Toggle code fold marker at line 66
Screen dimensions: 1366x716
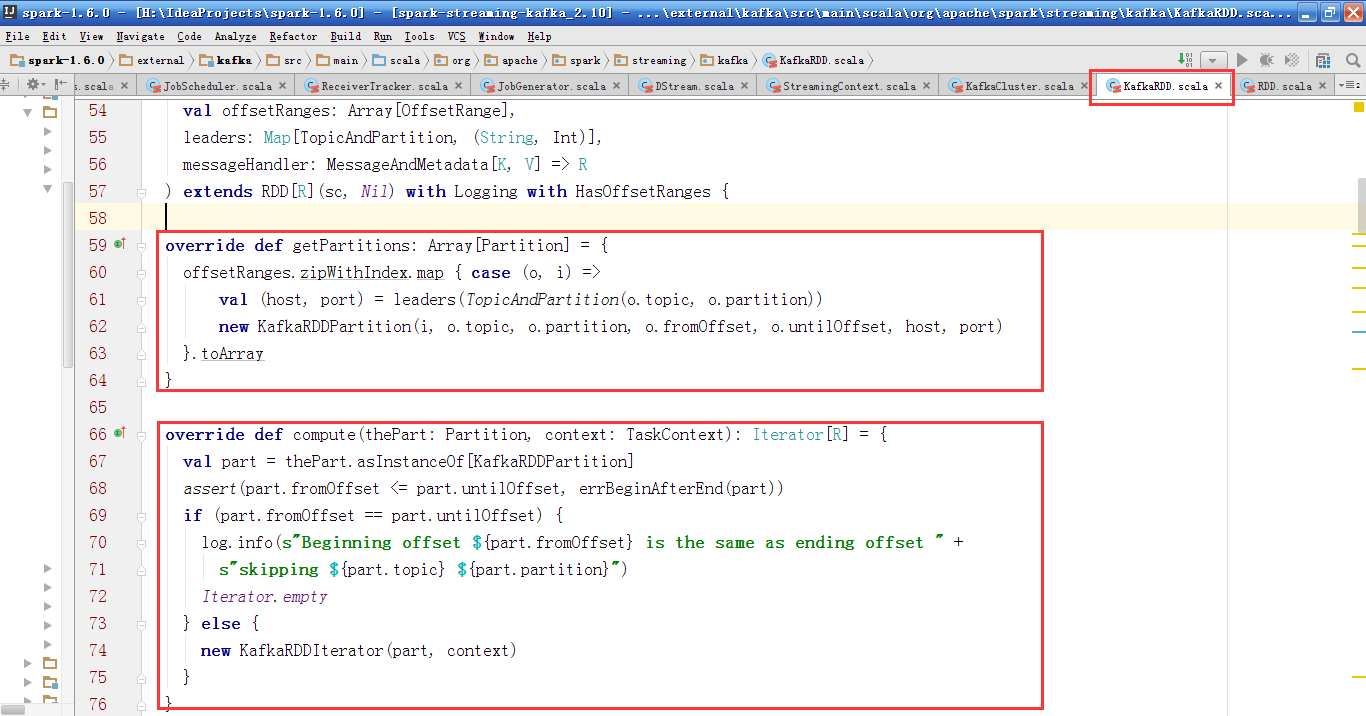[x=142, y=434]
